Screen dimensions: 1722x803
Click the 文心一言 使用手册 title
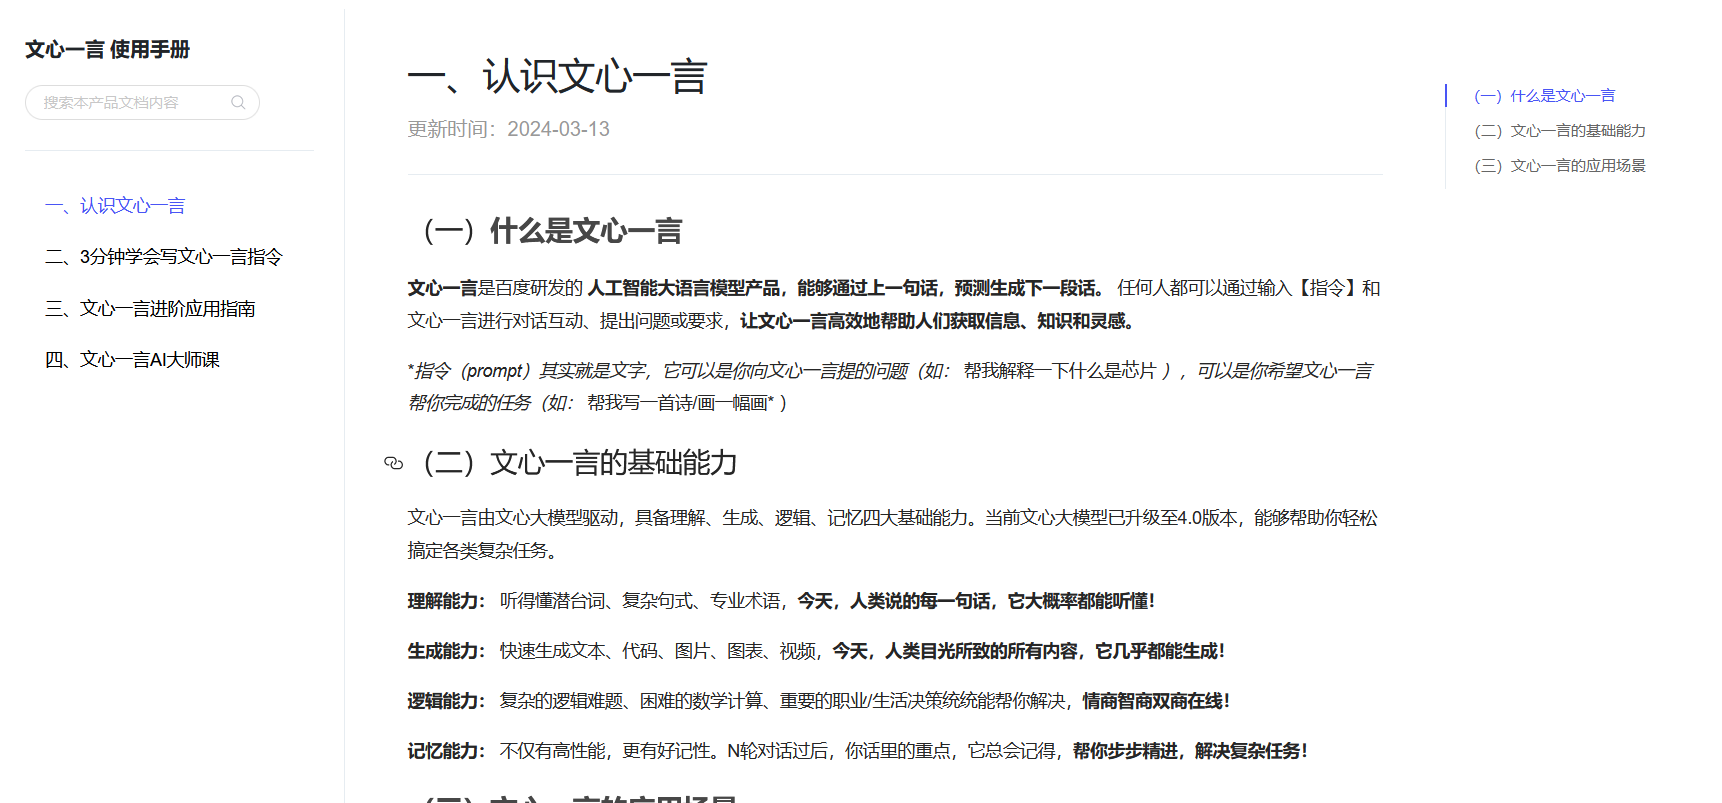pyautogui.click(x=107, y=50)
